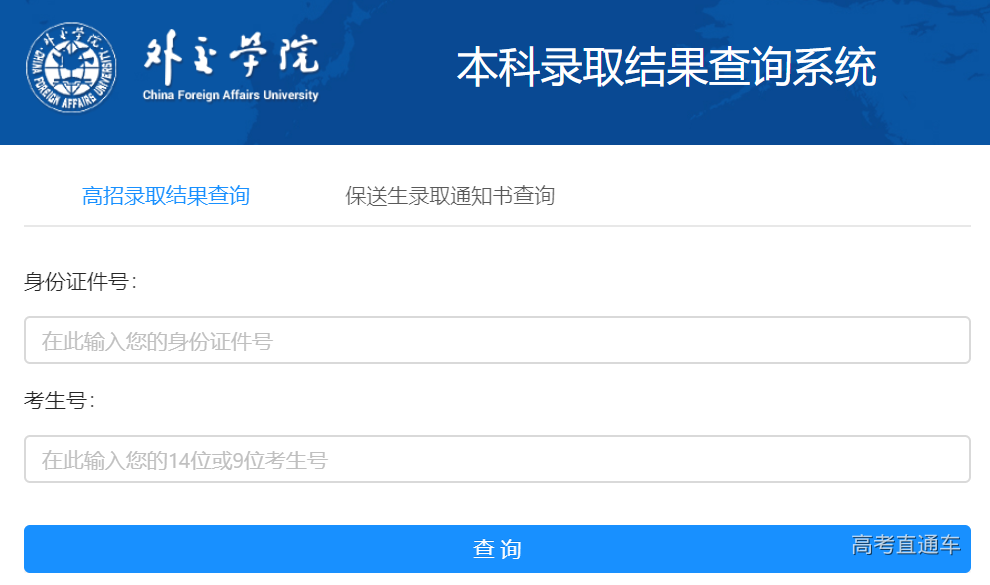Click the 本科录取结果查询系统 page title
Image resolution: width=990 pixels, height=585 pixels.
[x=666, y=68]
